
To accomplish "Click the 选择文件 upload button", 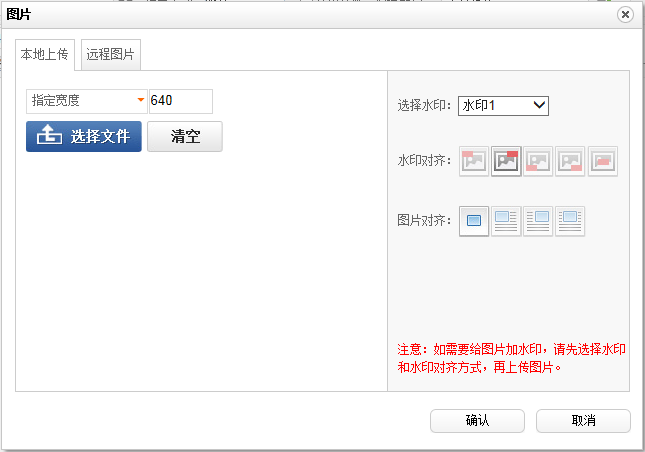I will pos(84,137).
